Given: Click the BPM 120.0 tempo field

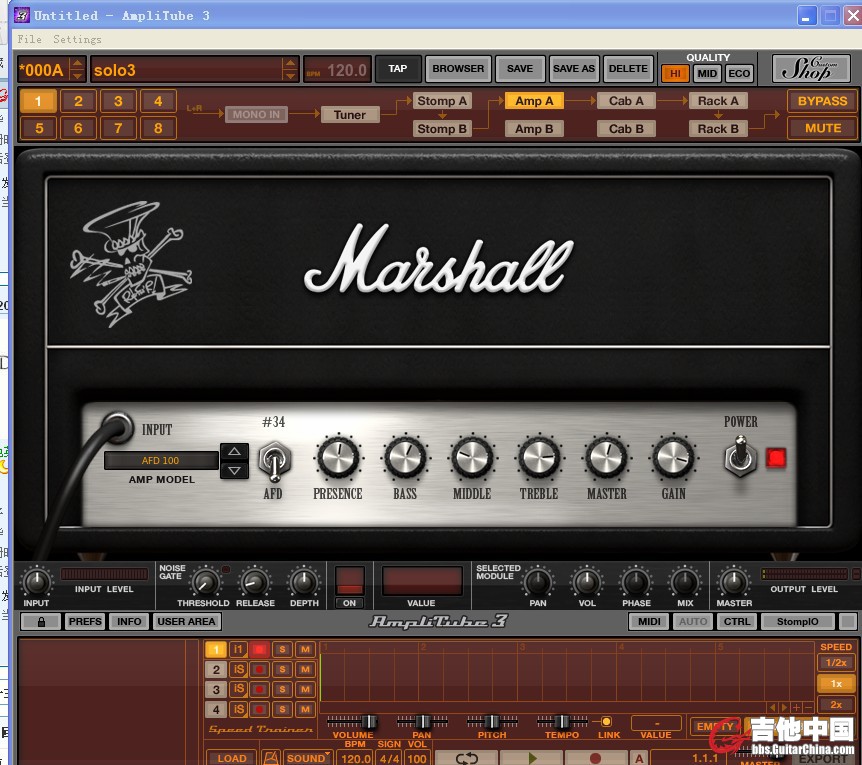Looking at the screenshot, I should tap(338, 70).
